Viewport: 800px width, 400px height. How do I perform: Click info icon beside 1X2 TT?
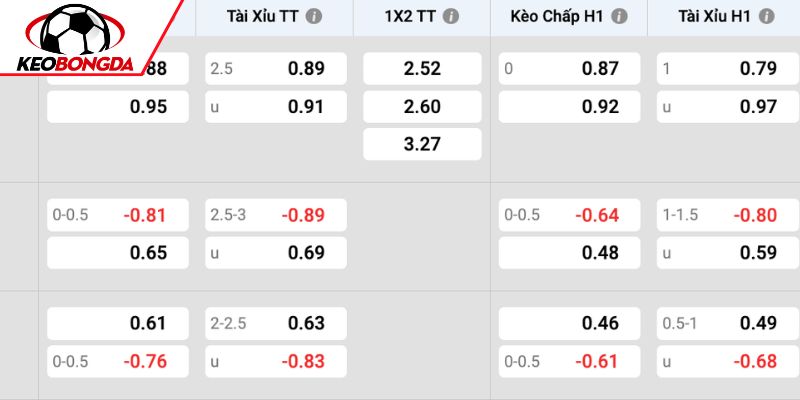tap(451, 17)
